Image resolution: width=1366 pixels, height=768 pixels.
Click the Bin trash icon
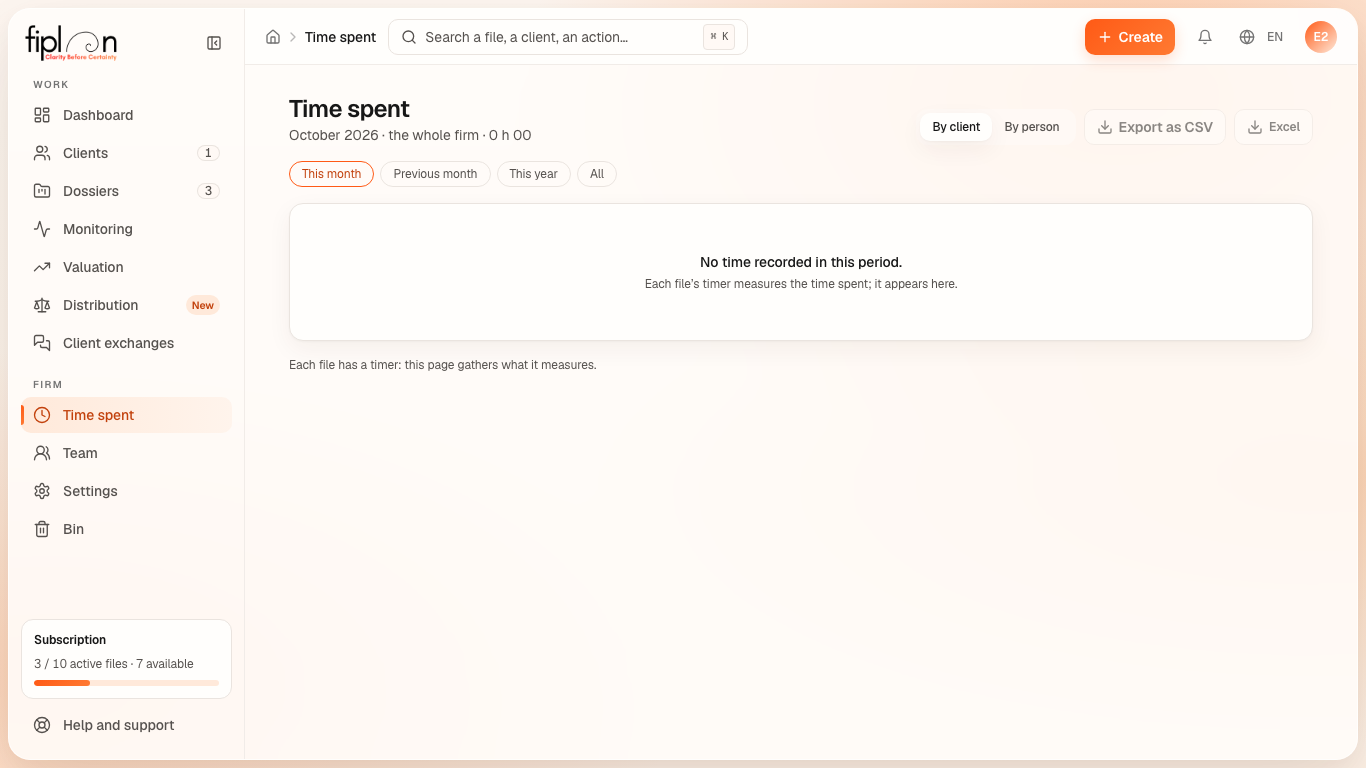tap(42, 529)
